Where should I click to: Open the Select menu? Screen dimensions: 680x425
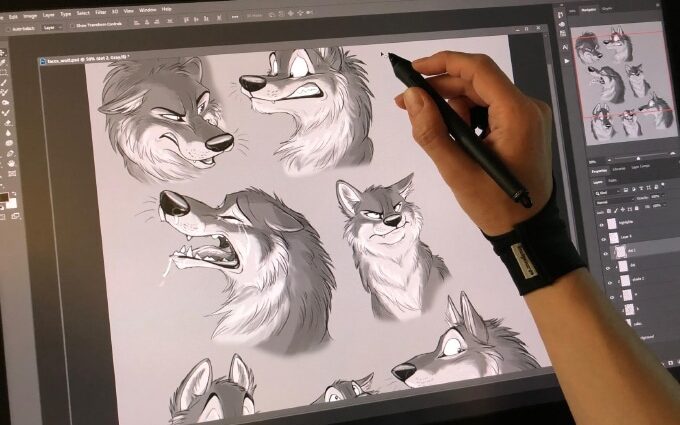(83, 13)
